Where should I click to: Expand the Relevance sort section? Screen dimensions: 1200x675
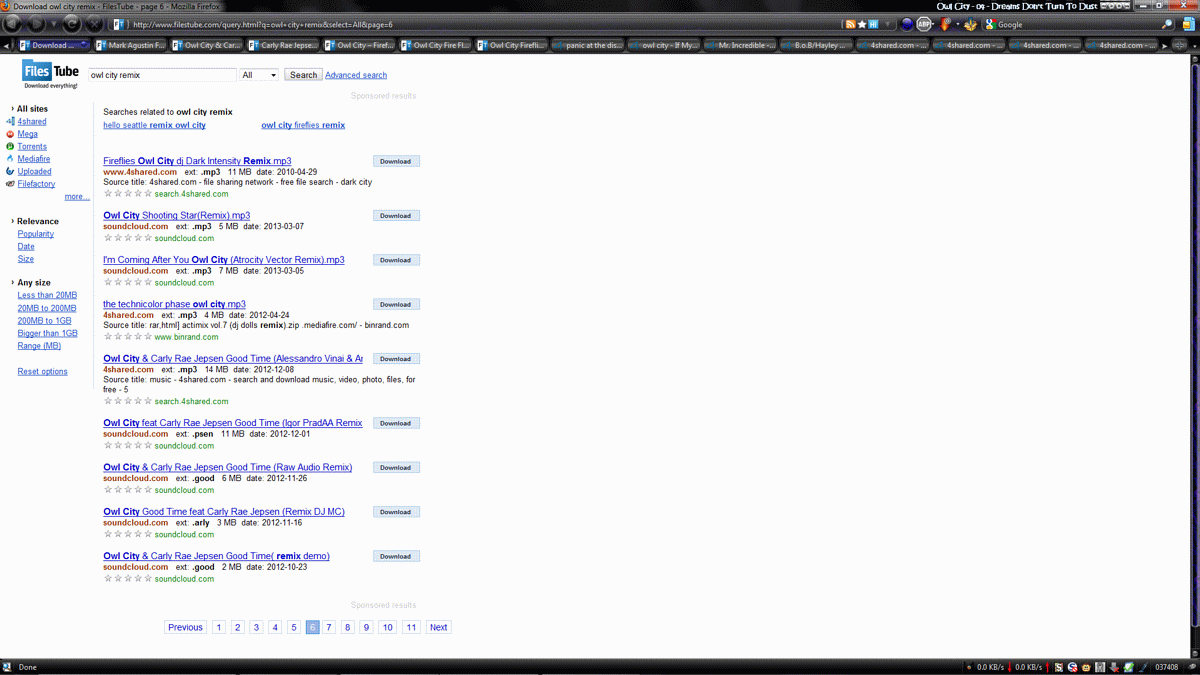pyautogui.click(x=37, y=221)
